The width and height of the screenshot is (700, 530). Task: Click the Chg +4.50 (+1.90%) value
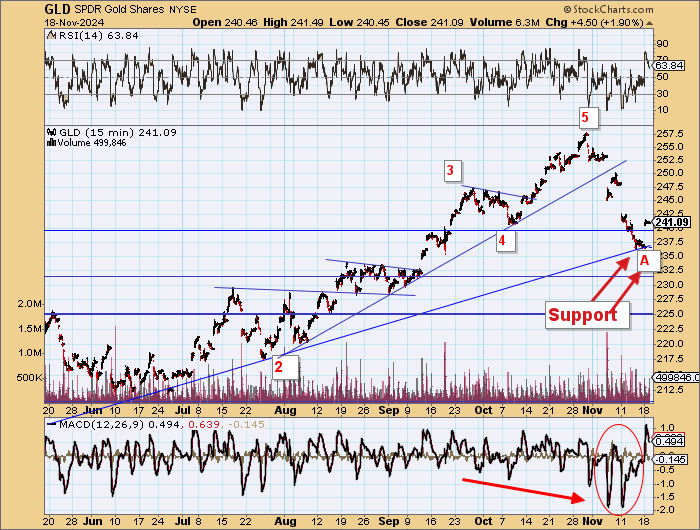(x=595, y=22)
